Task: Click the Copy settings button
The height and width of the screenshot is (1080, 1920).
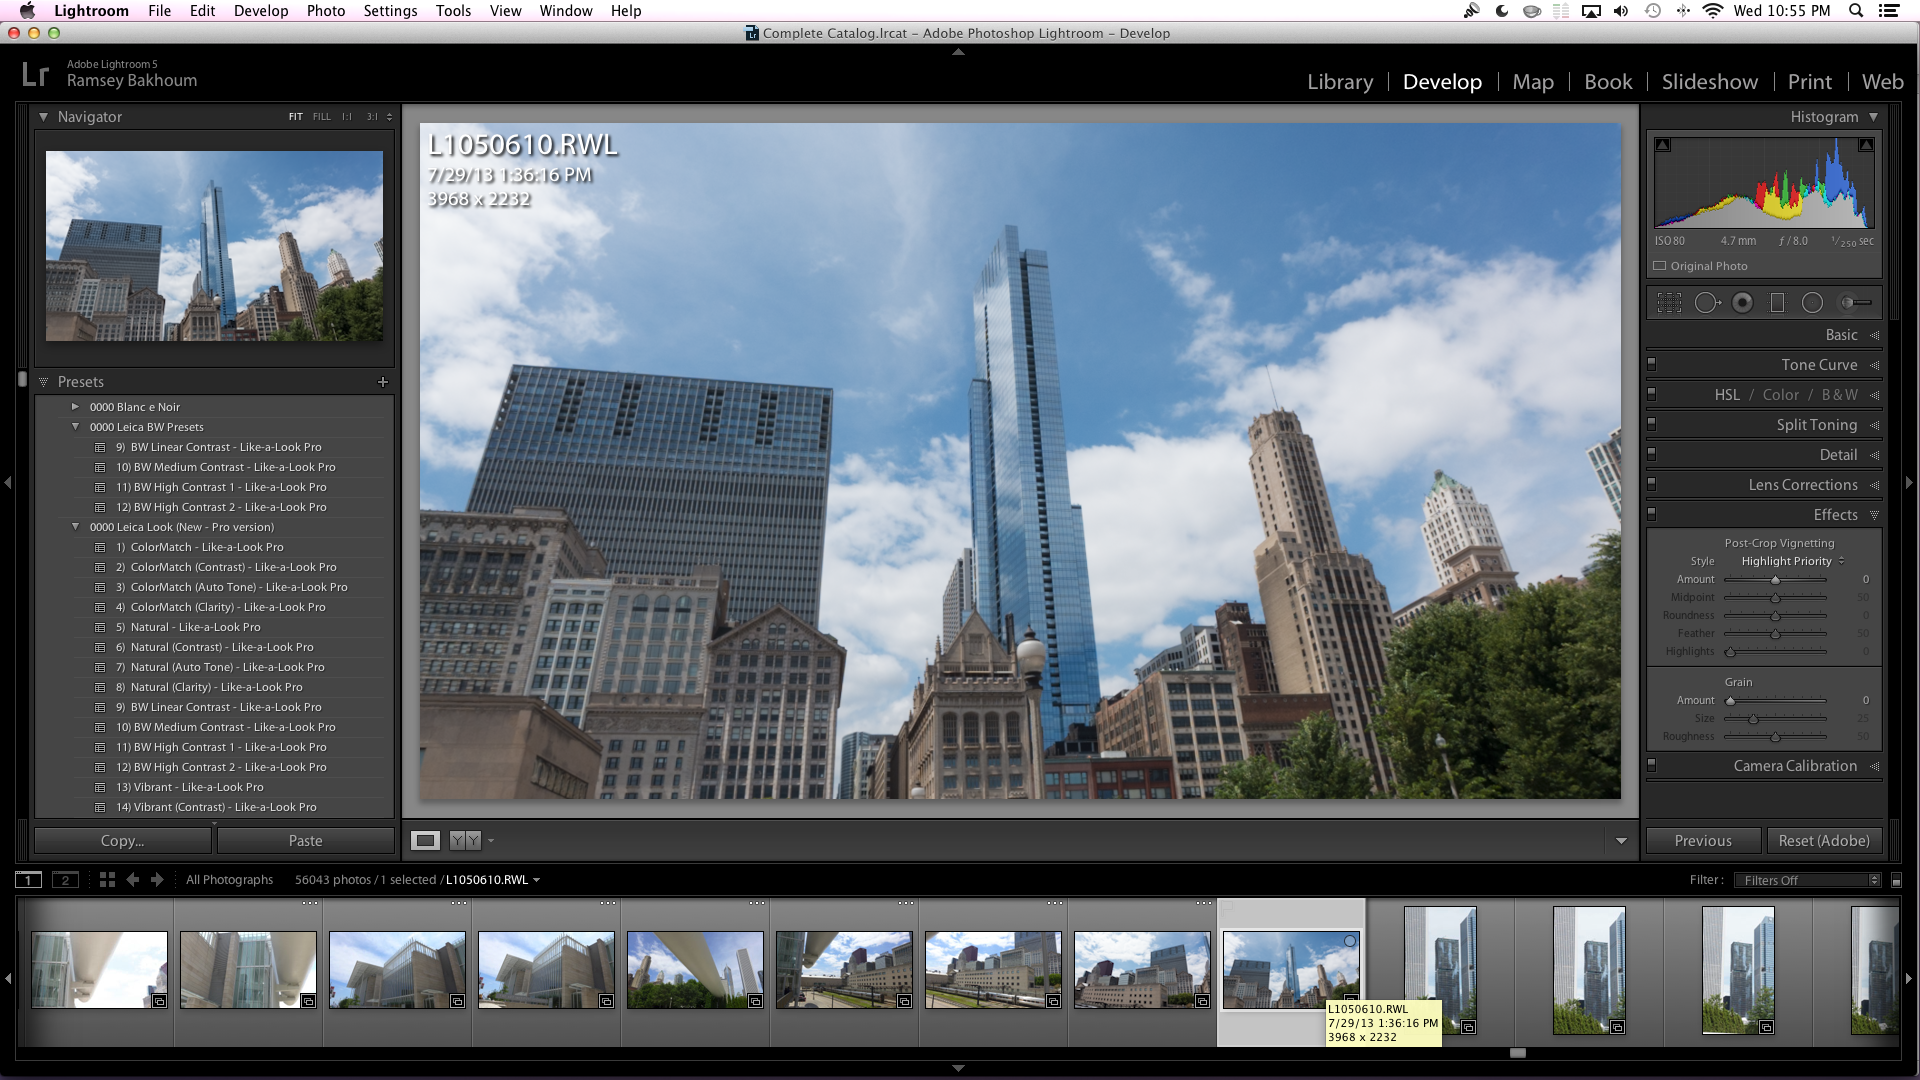Action: tap(121, 840)
